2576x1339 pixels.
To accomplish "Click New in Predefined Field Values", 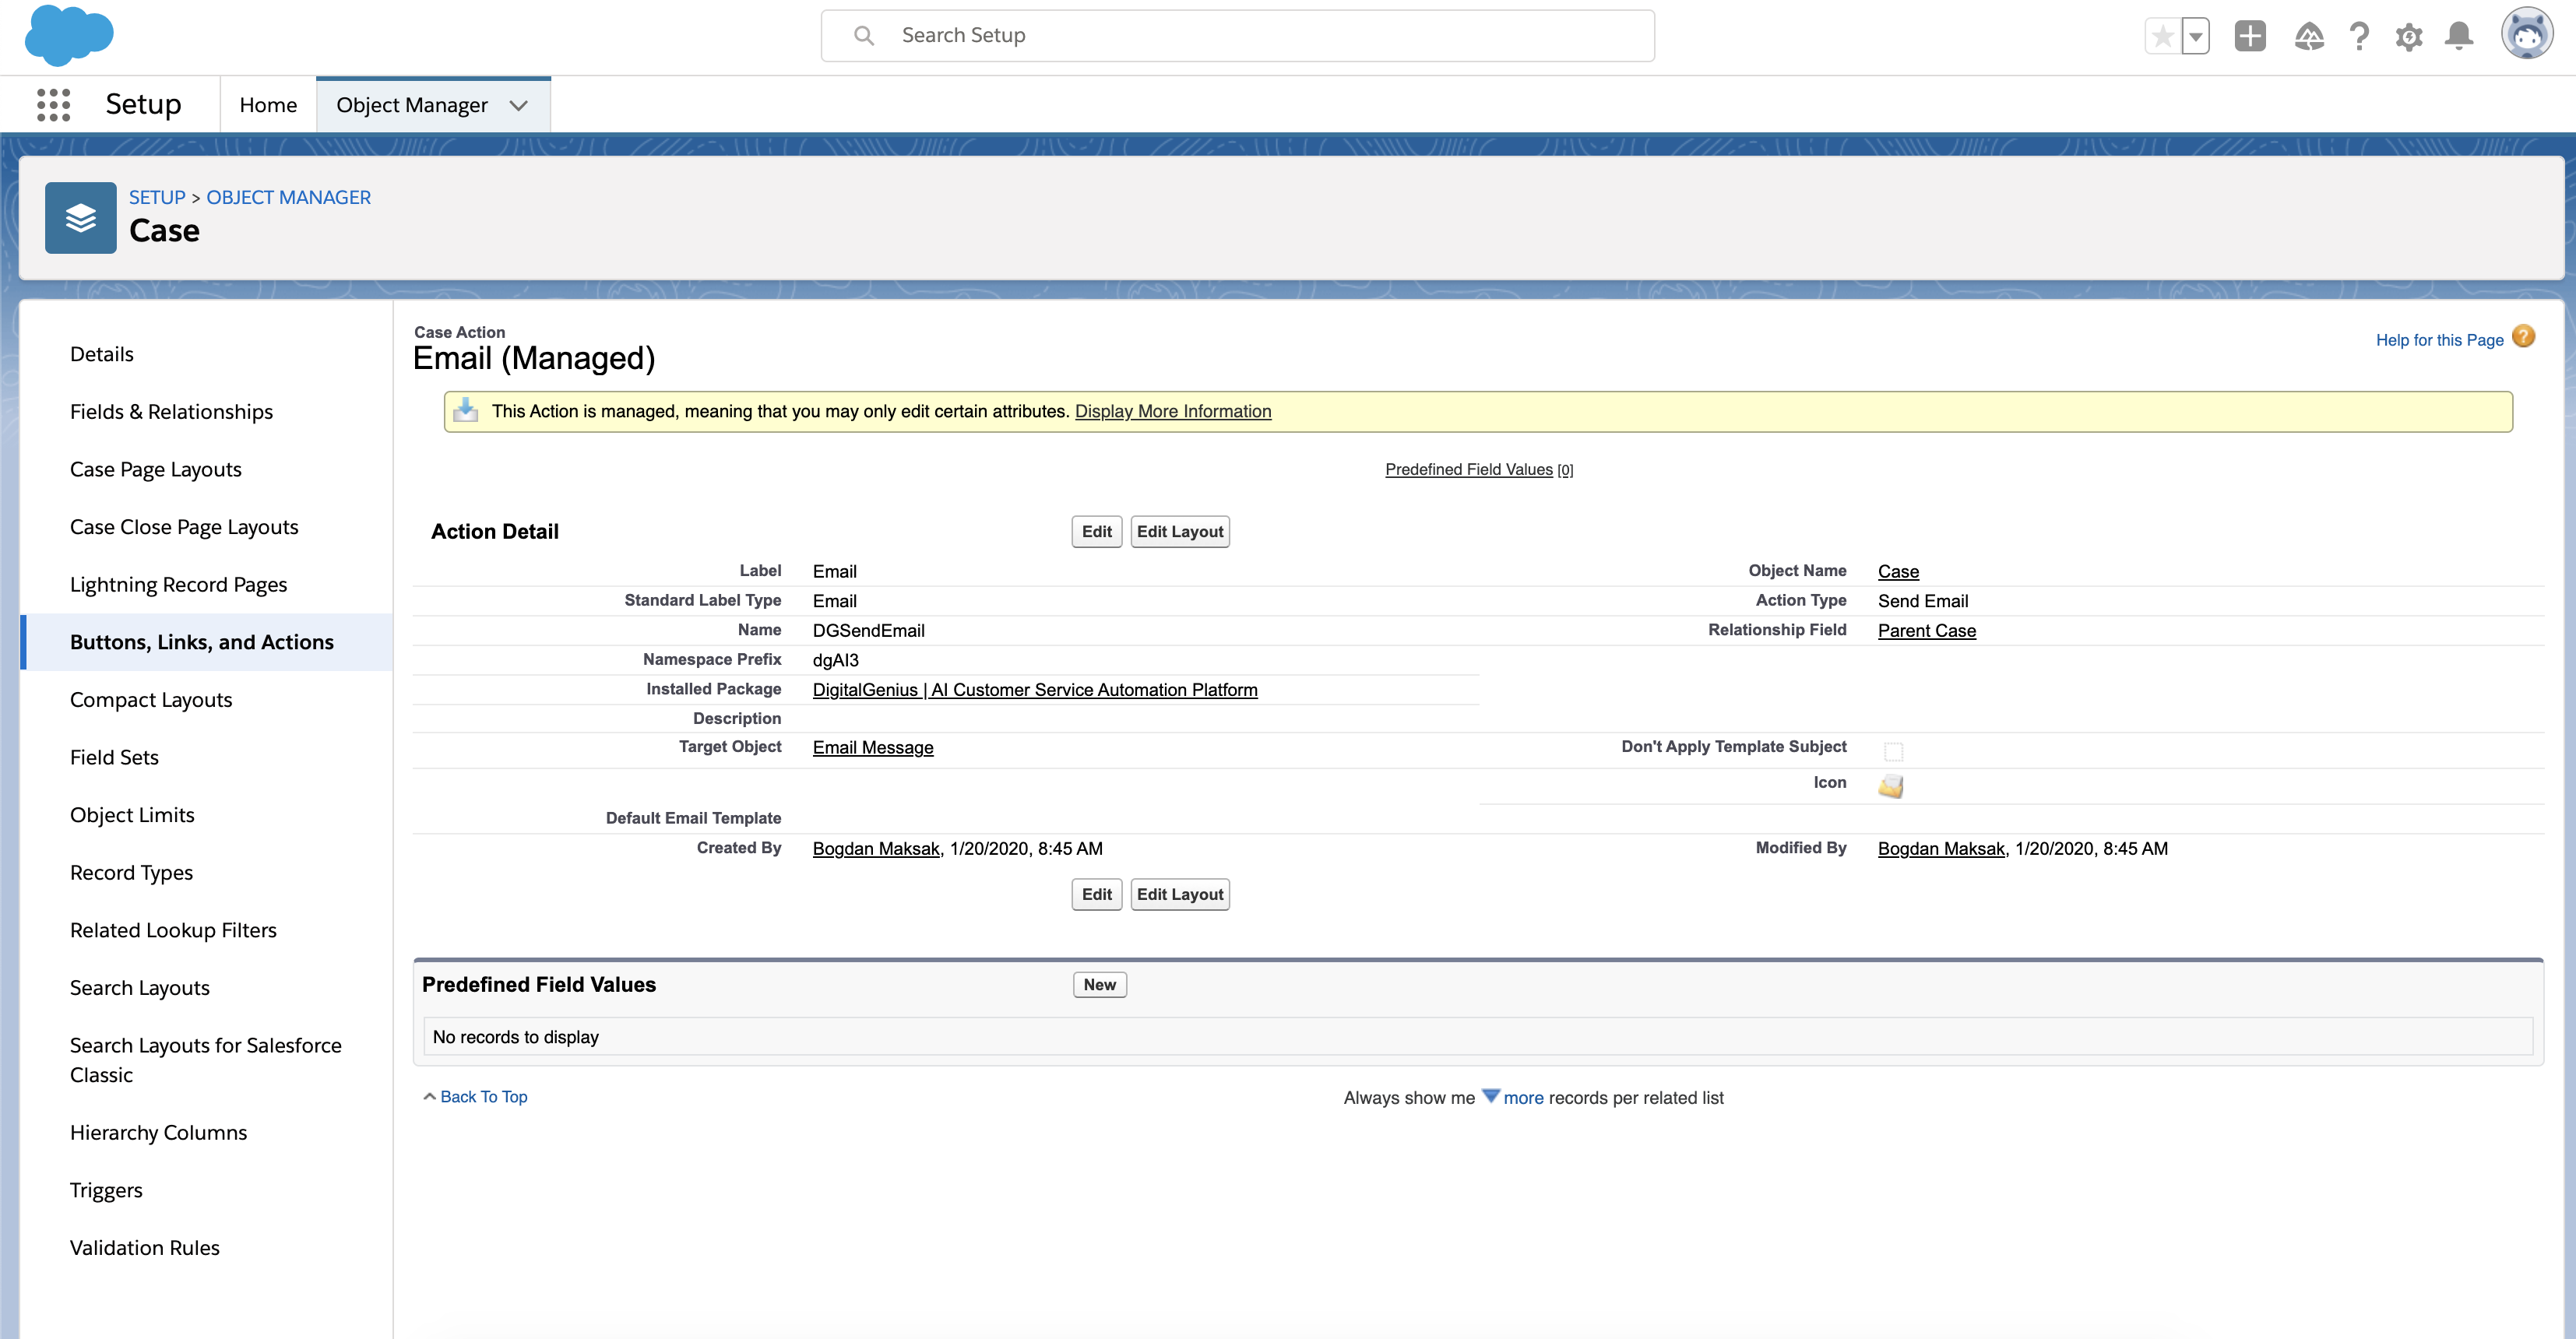I will 1099,985.
